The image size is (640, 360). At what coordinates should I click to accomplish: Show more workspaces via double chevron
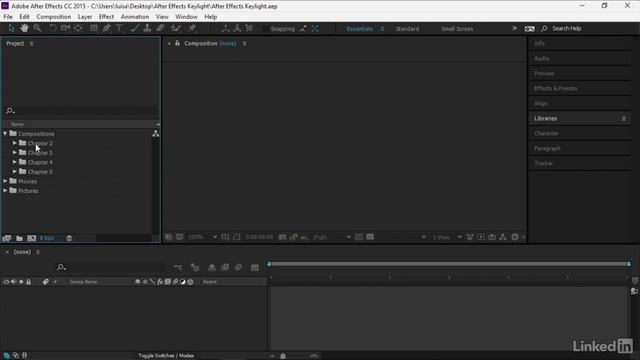pos(514,28)
